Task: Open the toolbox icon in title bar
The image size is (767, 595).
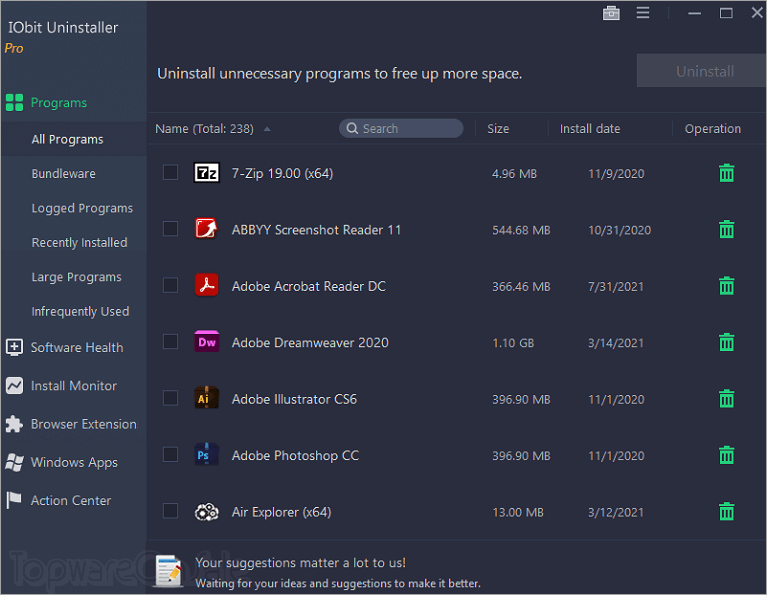Action: 611,13
